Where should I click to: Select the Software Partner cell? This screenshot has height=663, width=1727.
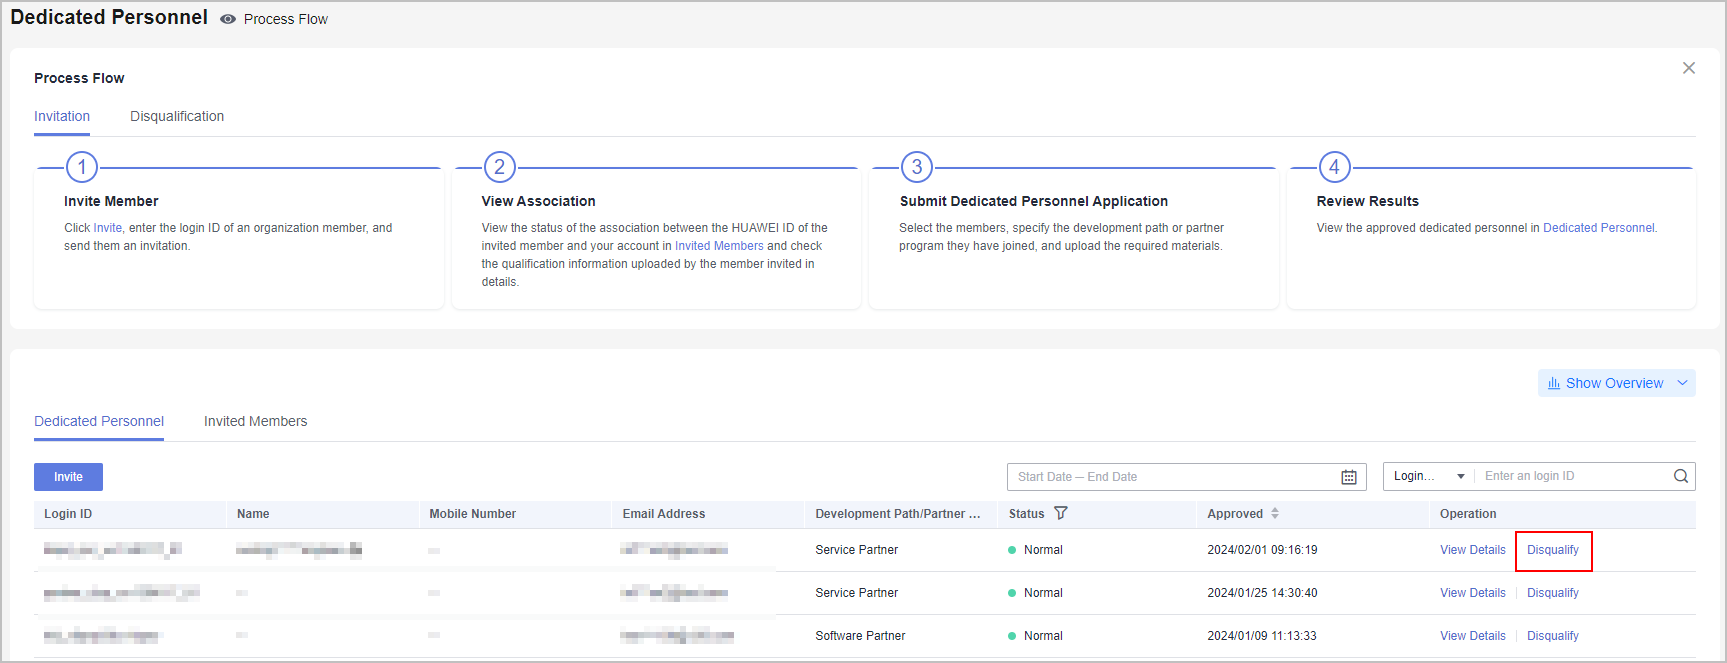[860, 636]
